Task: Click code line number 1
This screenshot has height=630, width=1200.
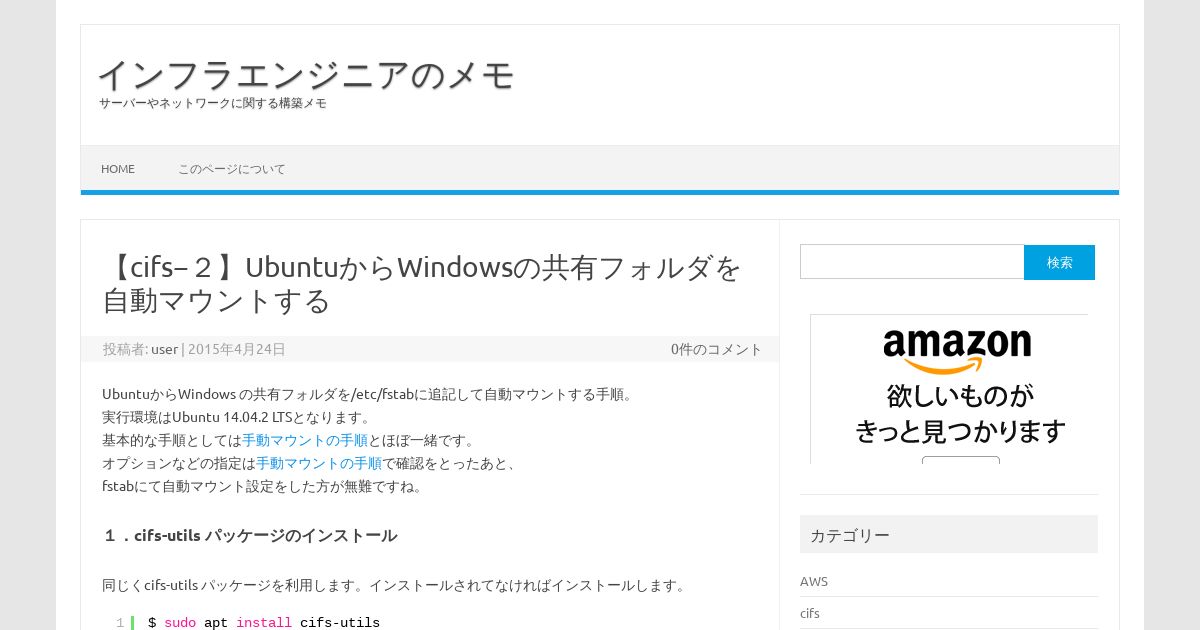Action: click(120, 623)
